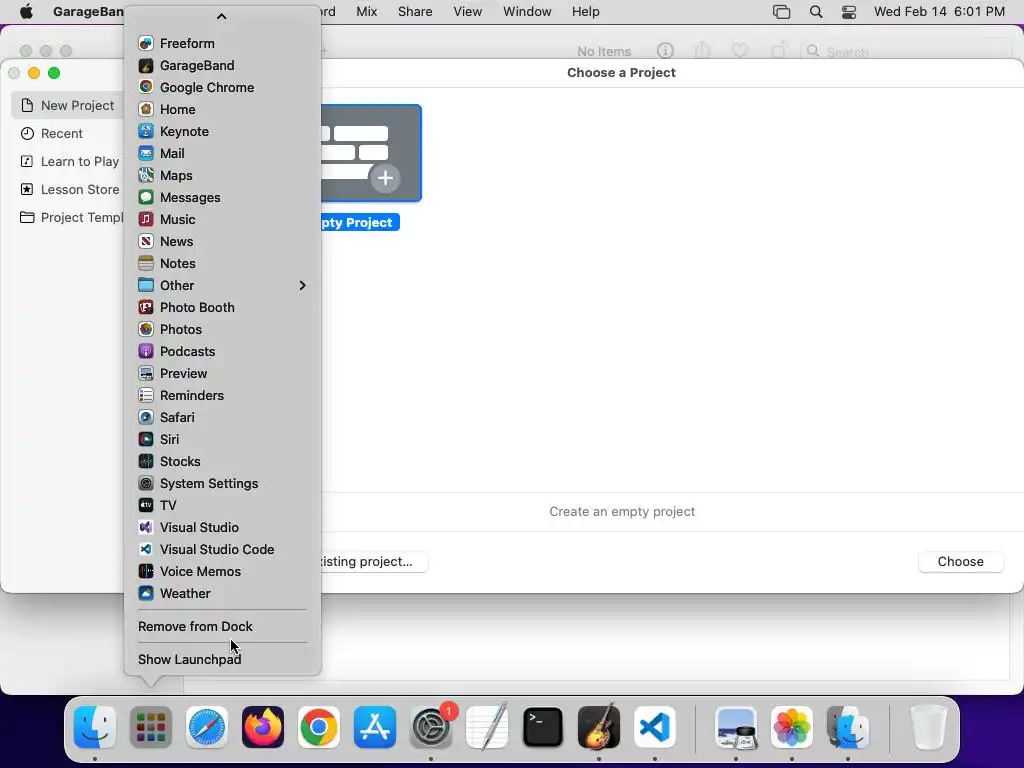
Task: Open Freeform from the Launchpad menu
Action: click(x=222, y=43)
